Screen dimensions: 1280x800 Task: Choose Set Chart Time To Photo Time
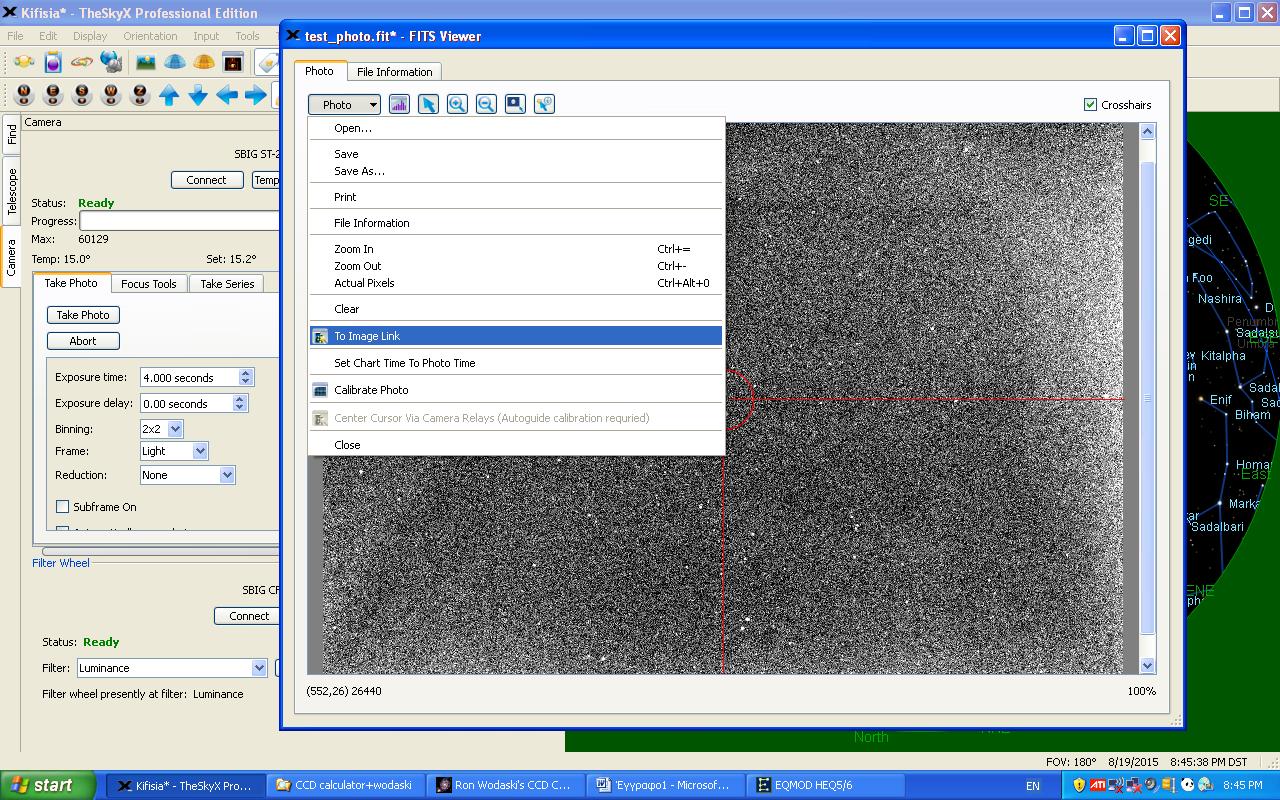click(404, 363)
